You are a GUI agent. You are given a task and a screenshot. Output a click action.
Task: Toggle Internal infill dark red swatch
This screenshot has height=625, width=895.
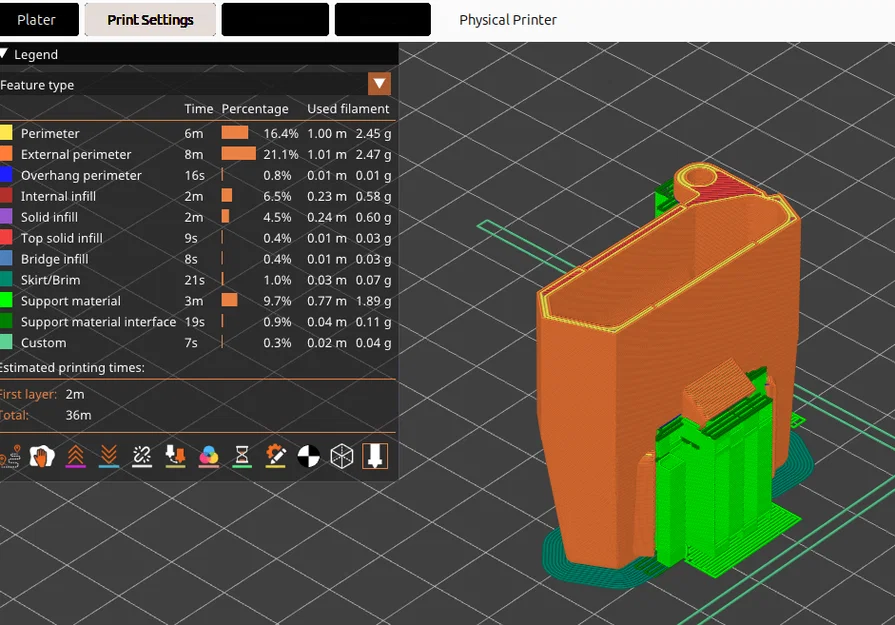click(6, 196)
